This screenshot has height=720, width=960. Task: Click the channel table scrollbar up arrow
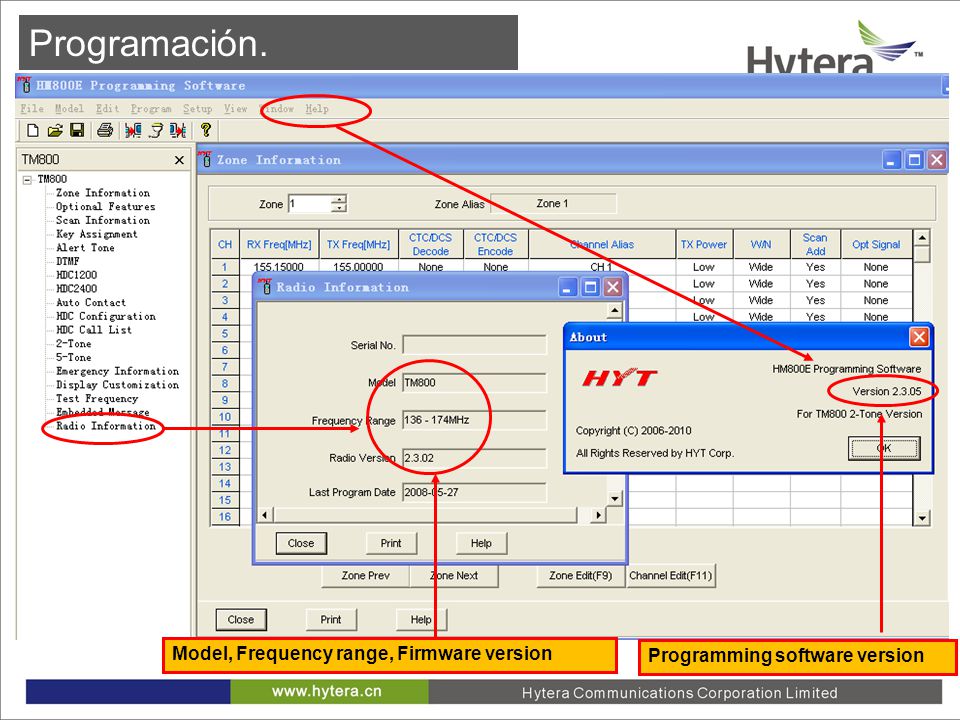[921, 238]
